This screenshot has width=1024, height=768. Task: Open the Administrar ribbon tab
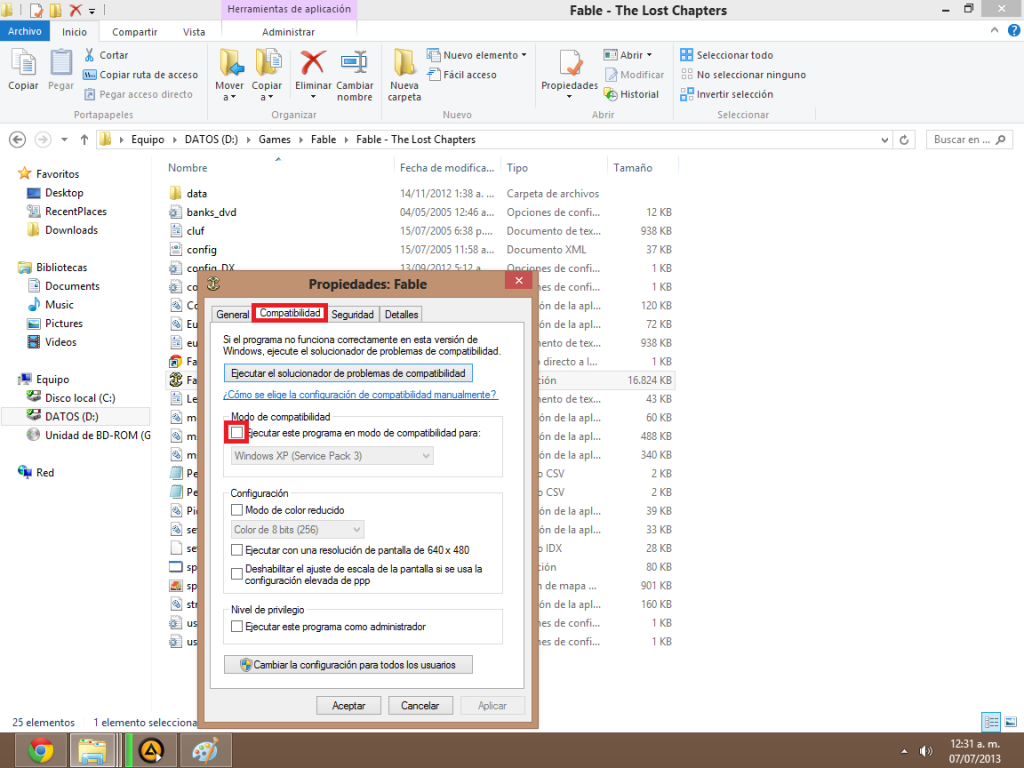coord(288,32)
